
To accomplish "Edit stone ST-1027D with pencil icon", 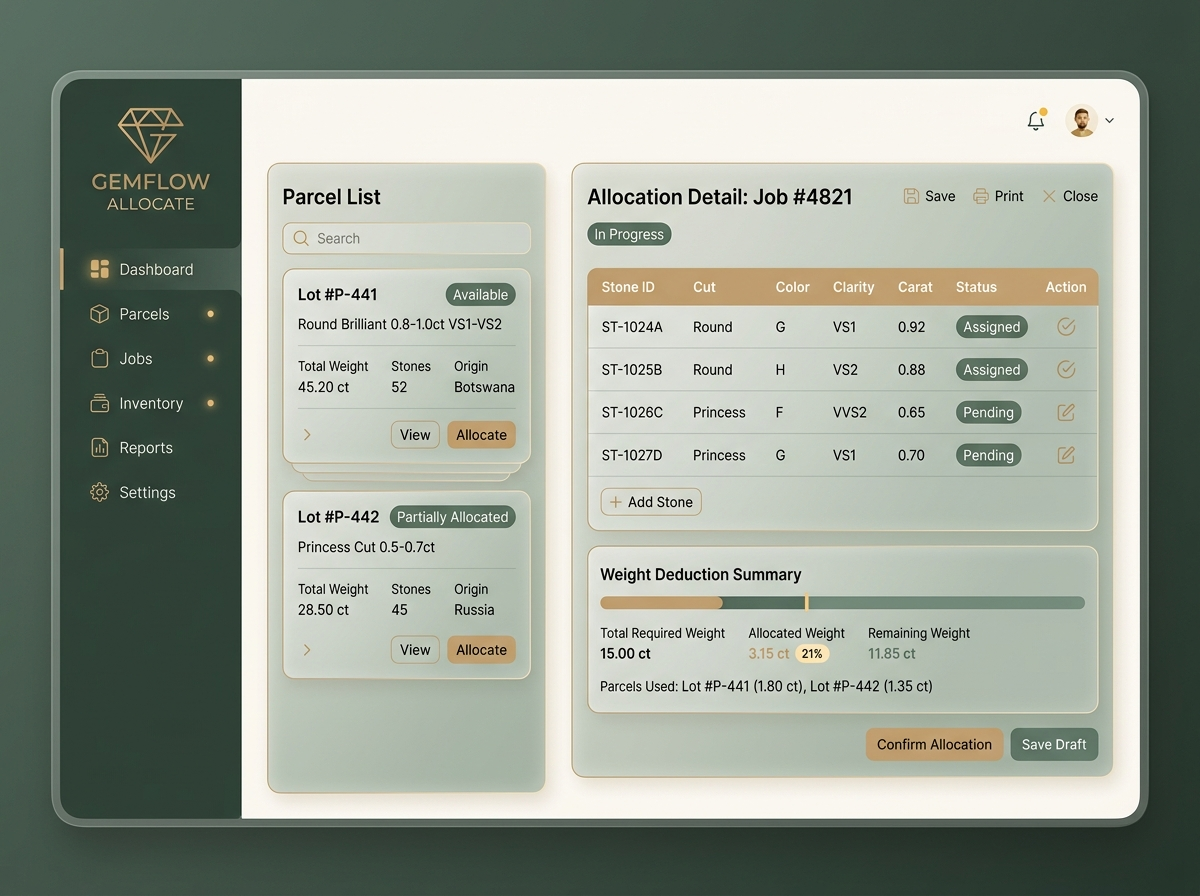I will pyautogui.click(x=1066, y=455).
